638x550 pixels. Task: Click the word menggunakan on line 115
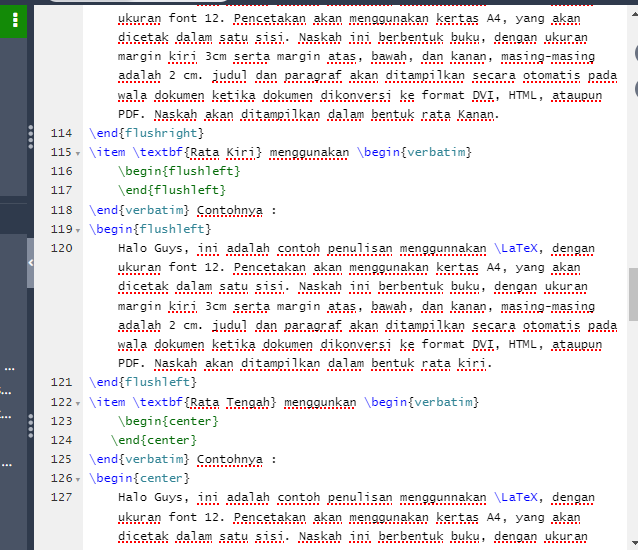pyautogui.click(x=309, y=152)
